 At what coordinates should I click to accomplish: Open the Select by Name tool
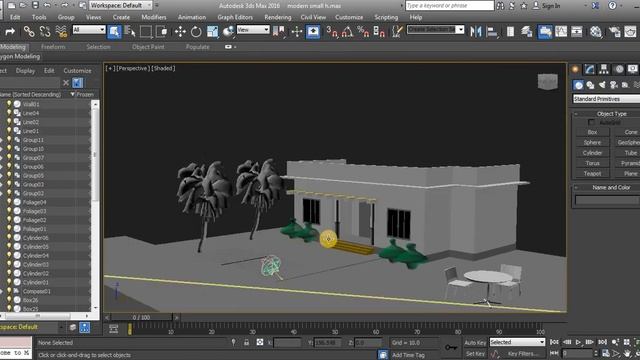130,31
